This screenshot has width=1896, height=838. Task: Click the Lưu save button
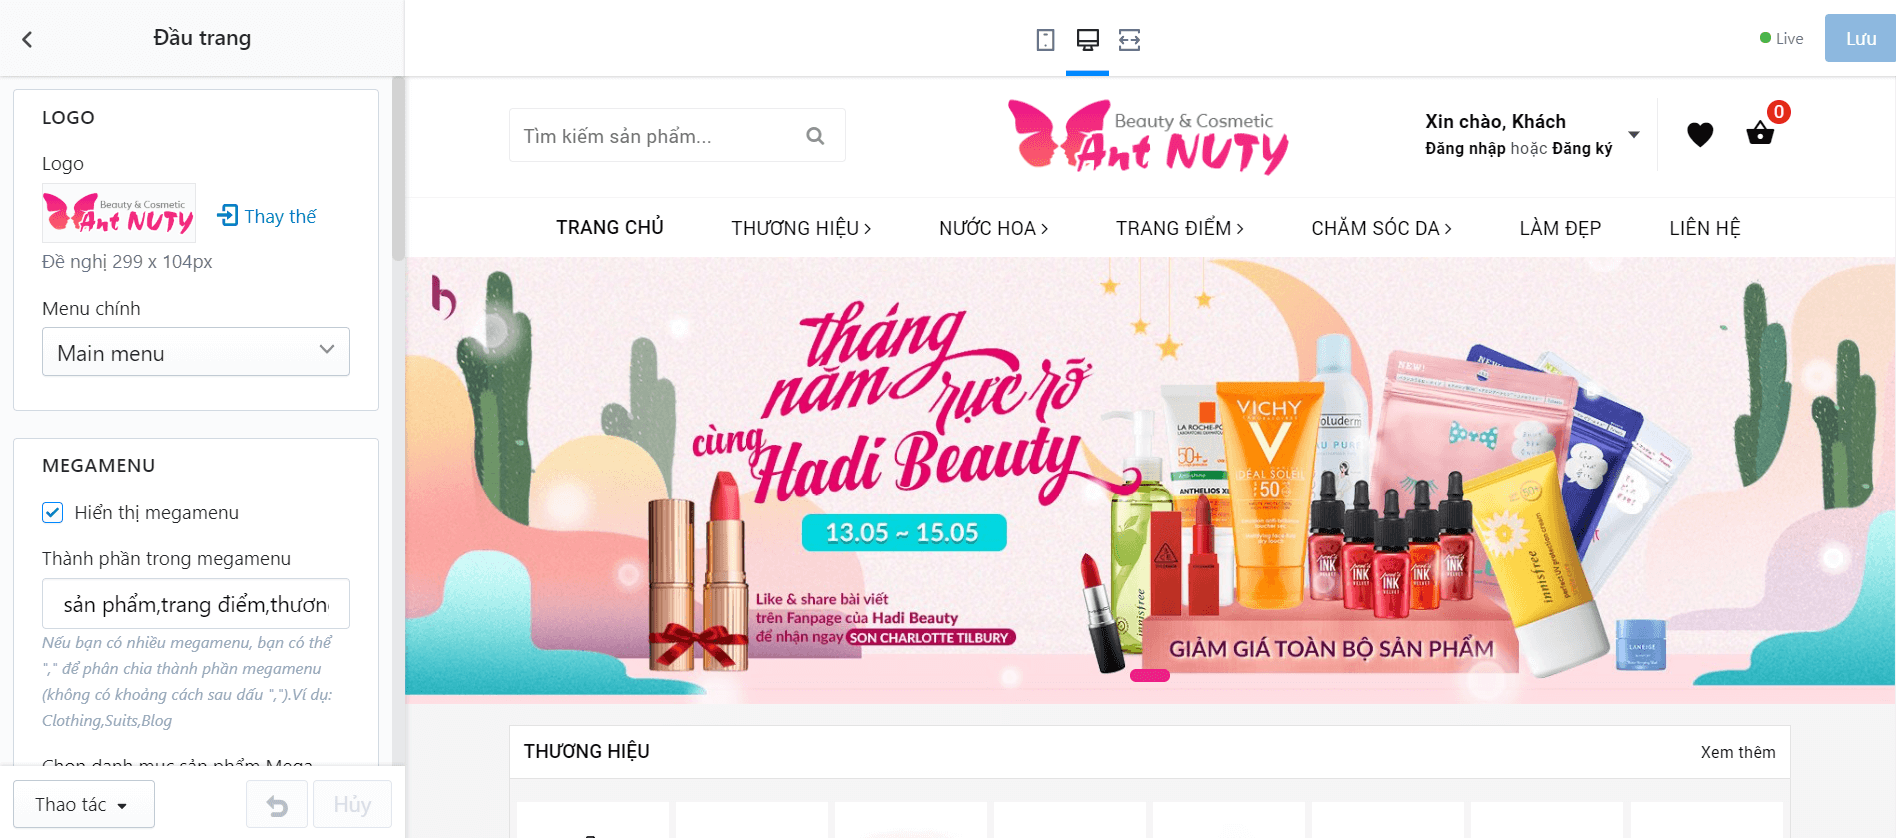(x=1860, y=38)
